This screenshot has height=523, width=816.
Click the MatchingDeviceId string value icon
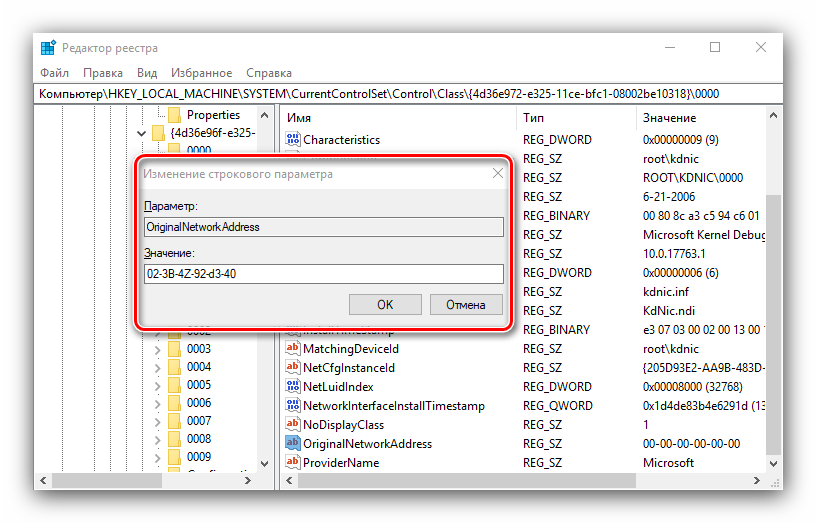(293, 349)
